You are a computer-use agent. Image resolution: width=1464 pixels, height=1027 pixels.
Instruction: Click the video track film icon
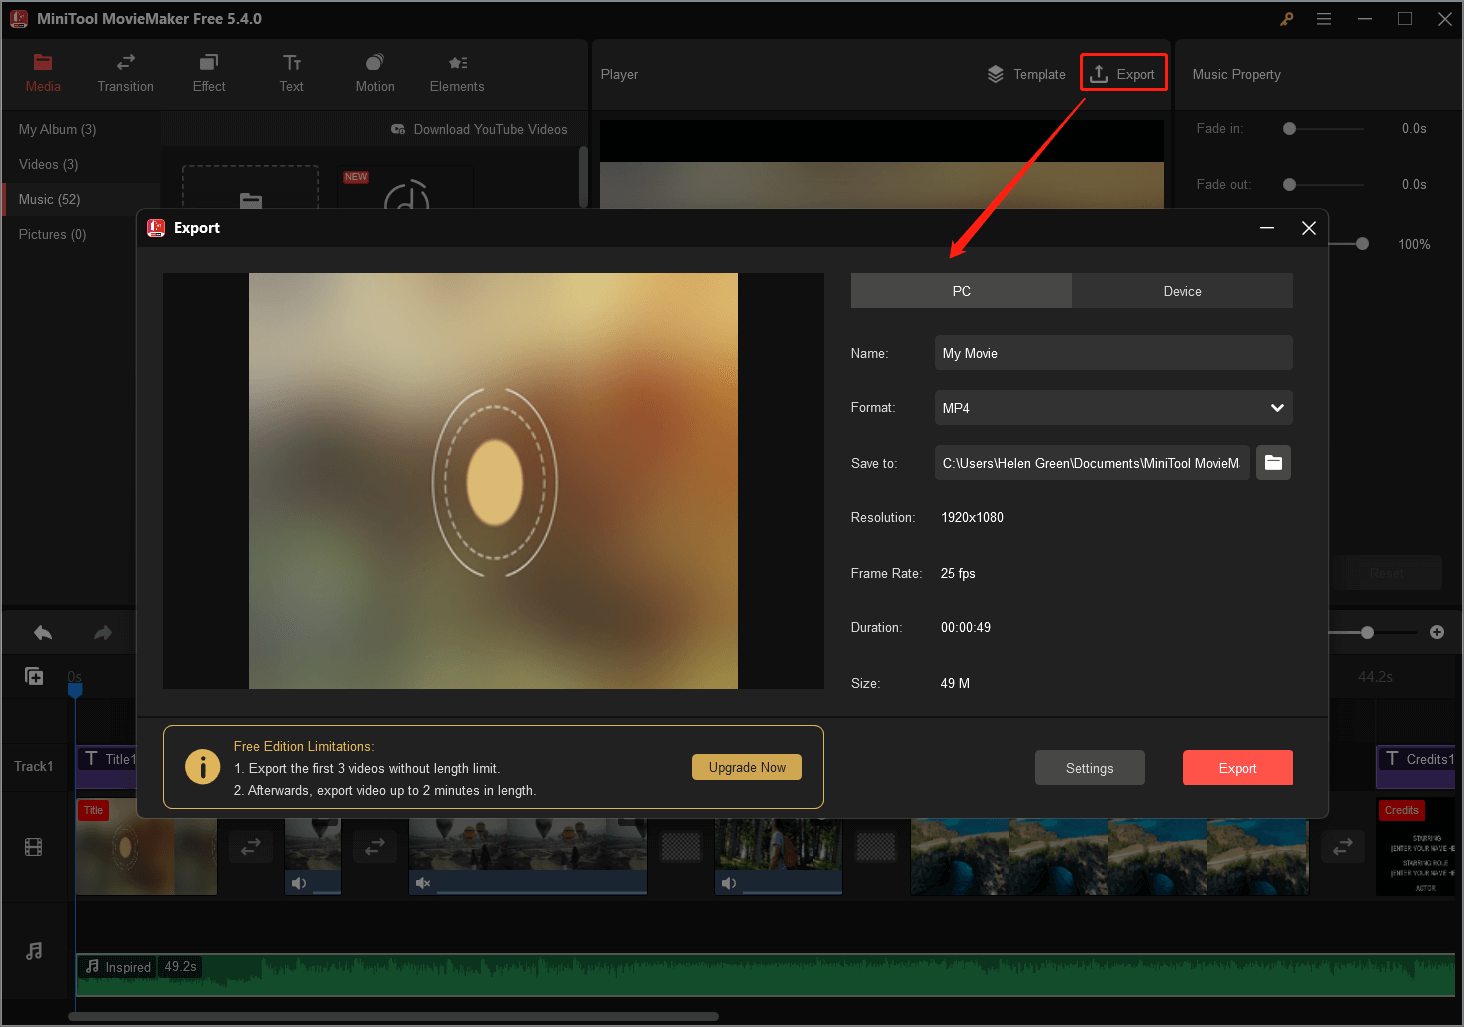click(x=34, y=848)
